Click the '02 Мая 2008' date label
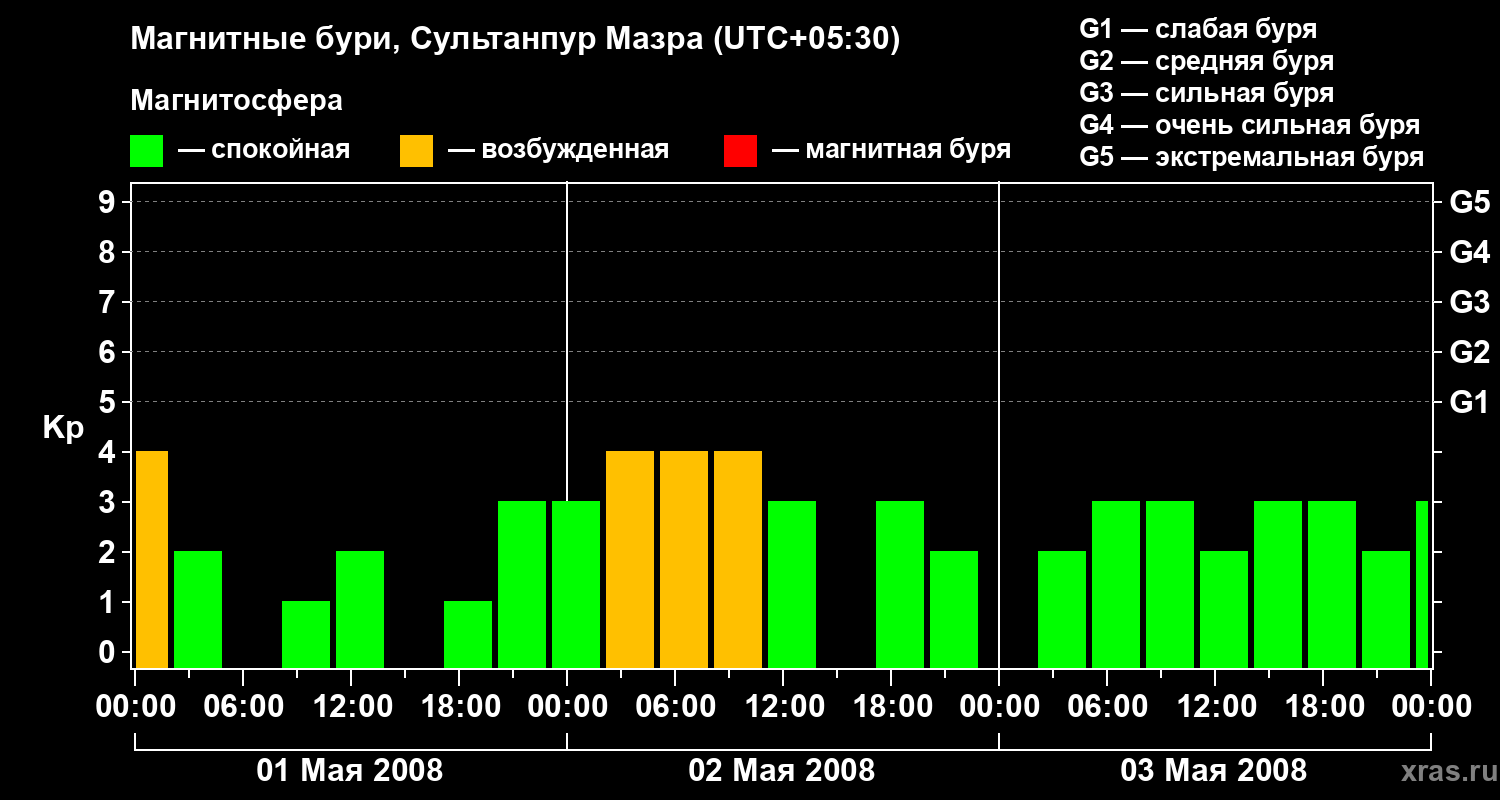This screenshot has height=800, width=1500. [782, 770]
